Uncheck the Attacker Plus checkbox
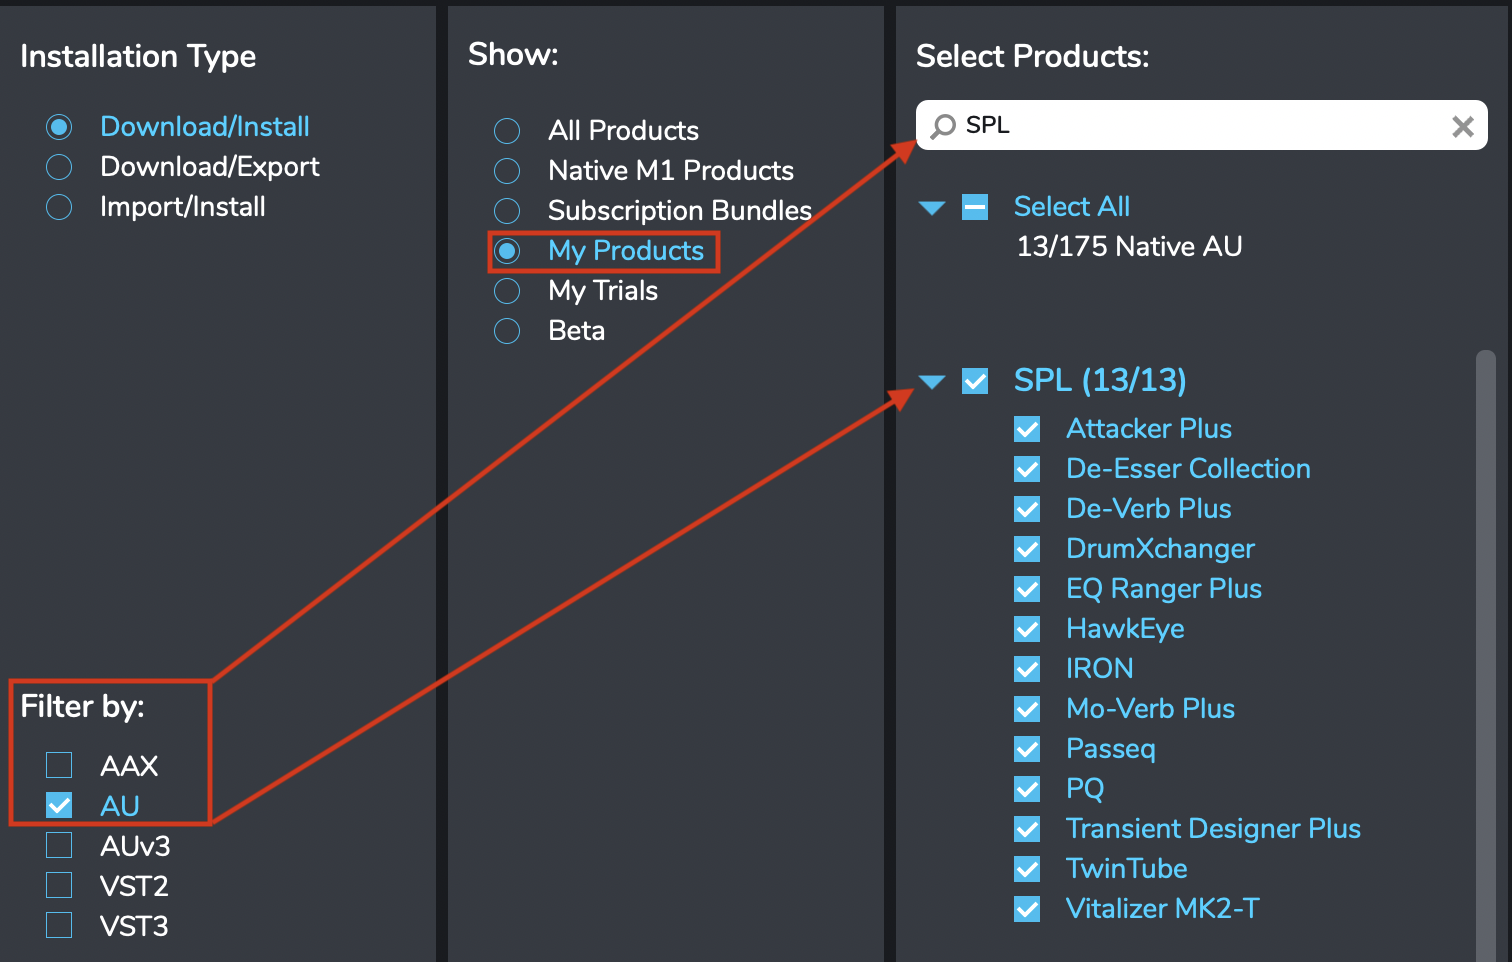The image size is (1512, 962). 1027,429
